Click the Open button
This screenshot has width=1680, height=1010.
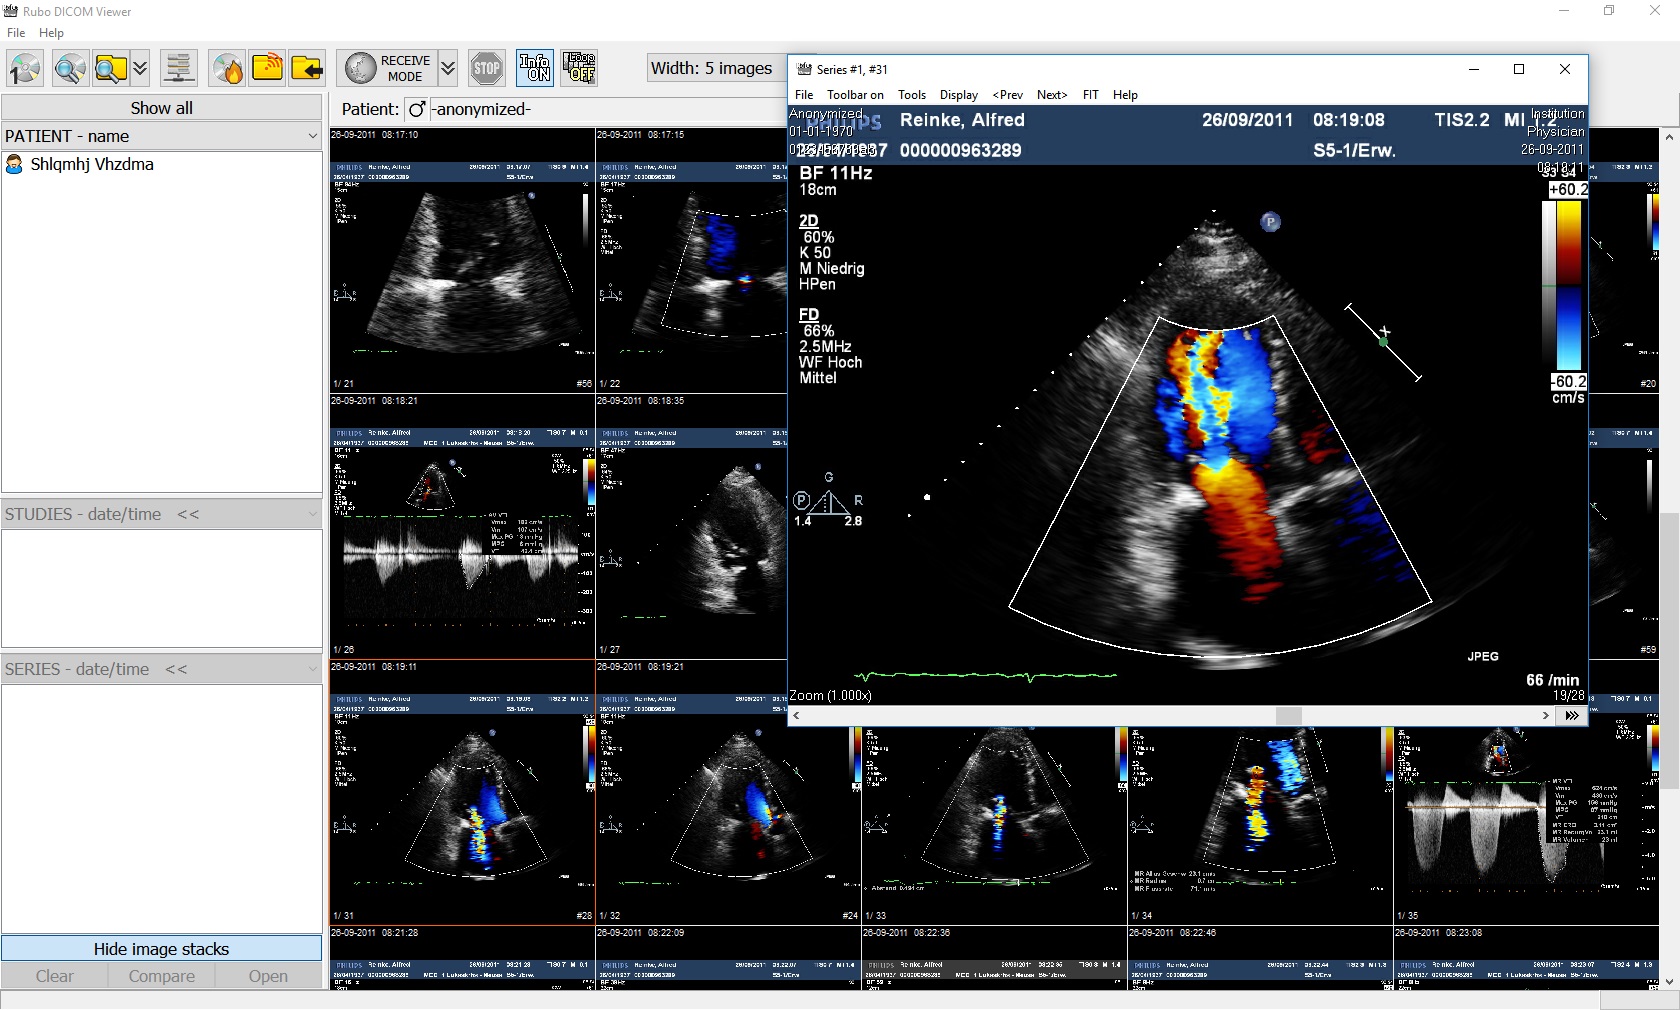[x=268, y=976]
